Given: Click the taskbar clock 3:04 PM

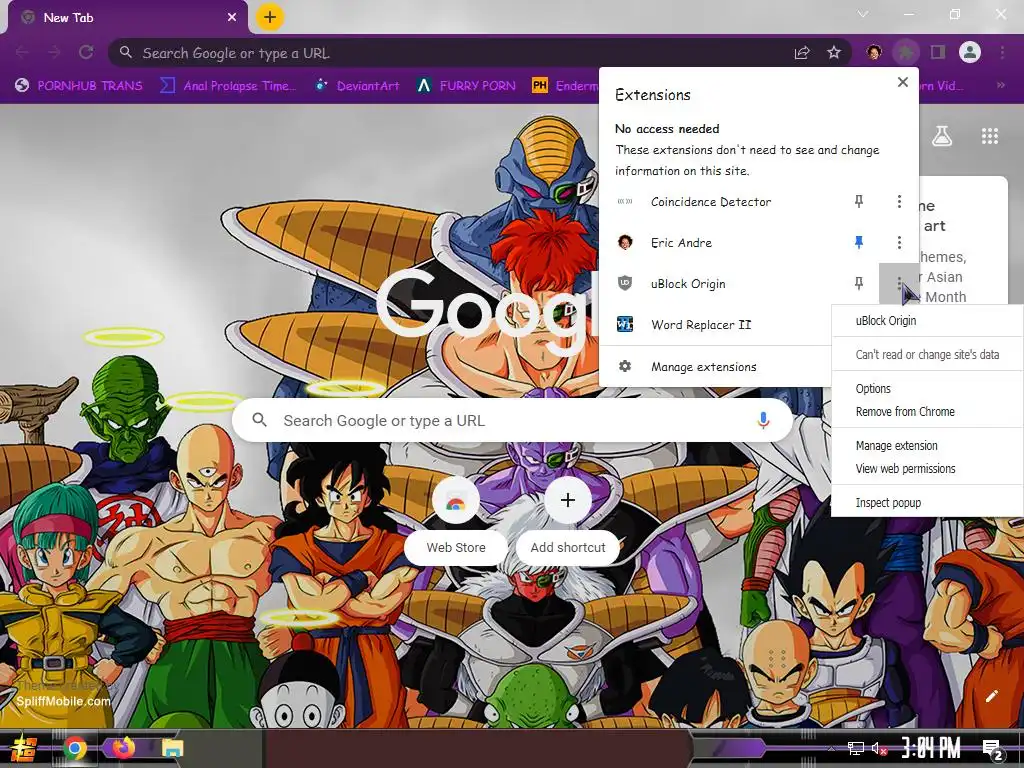Looking at the screenshot, I should (931, 748).
